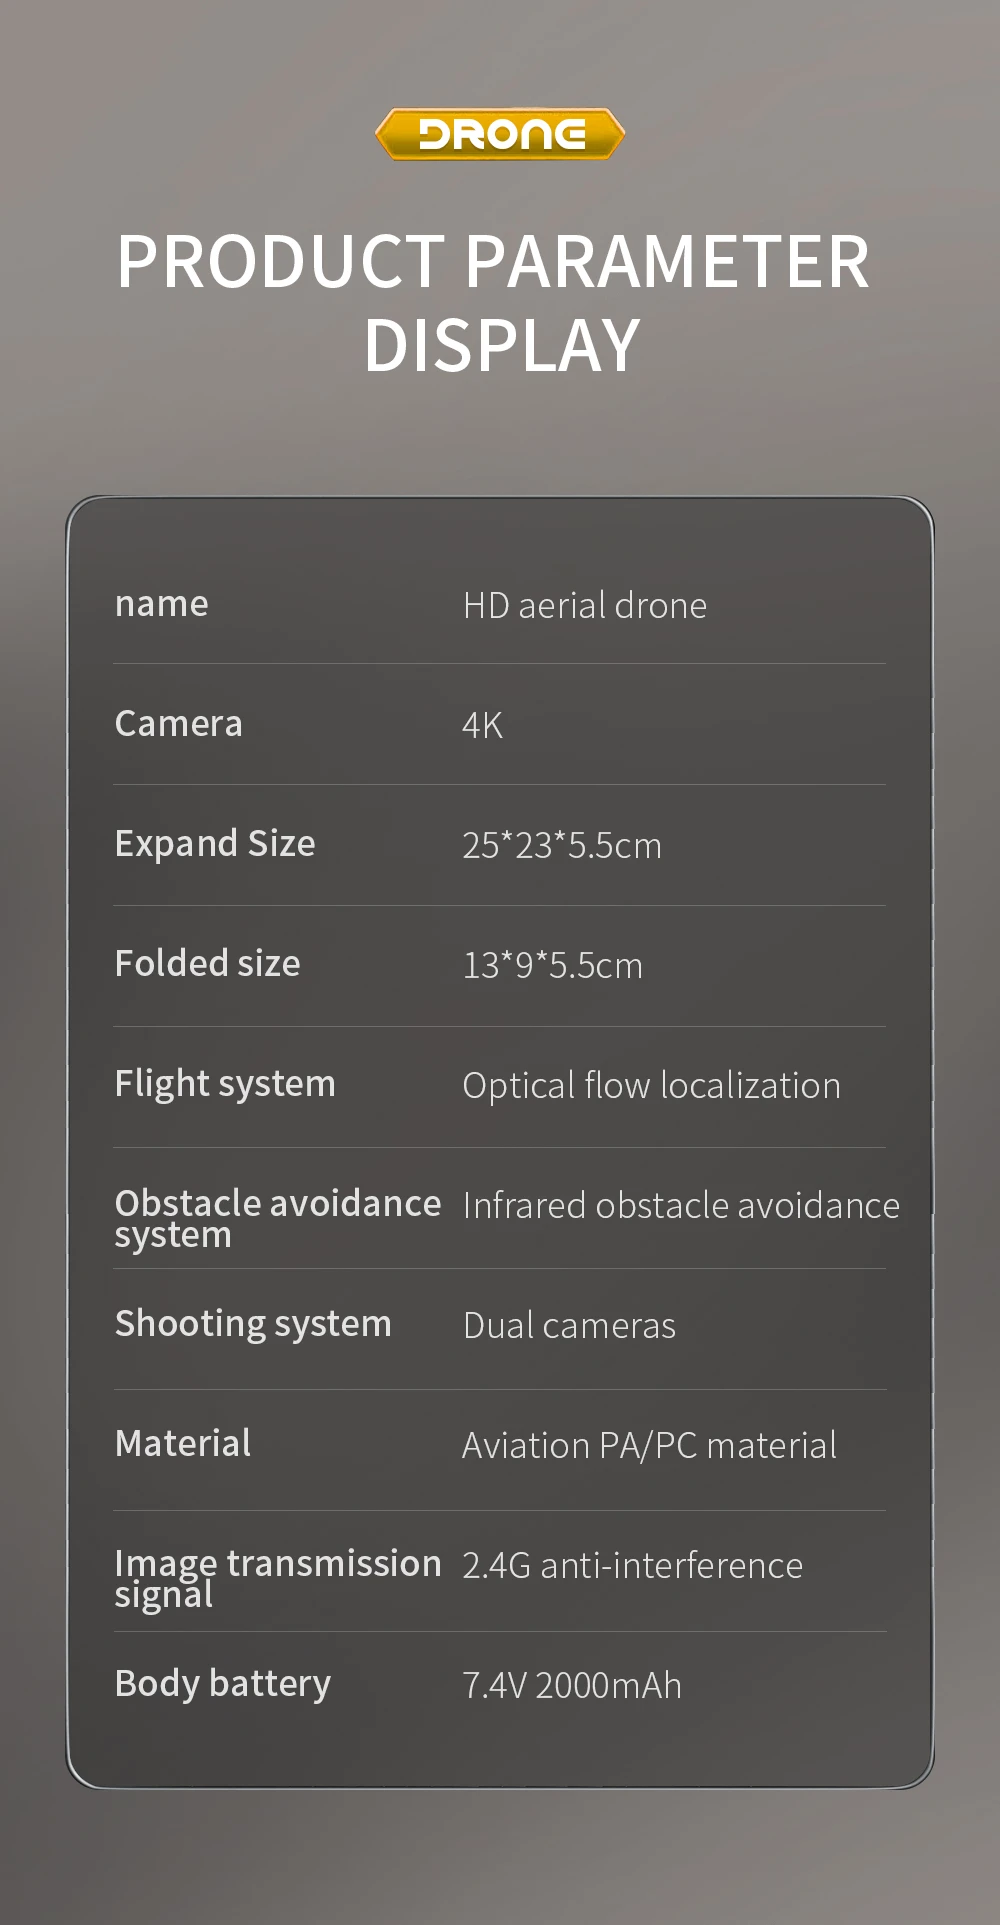Select the 2.4G anti-interference value
This screenshot has width=1000, height=1925.
click(632, 1566)
